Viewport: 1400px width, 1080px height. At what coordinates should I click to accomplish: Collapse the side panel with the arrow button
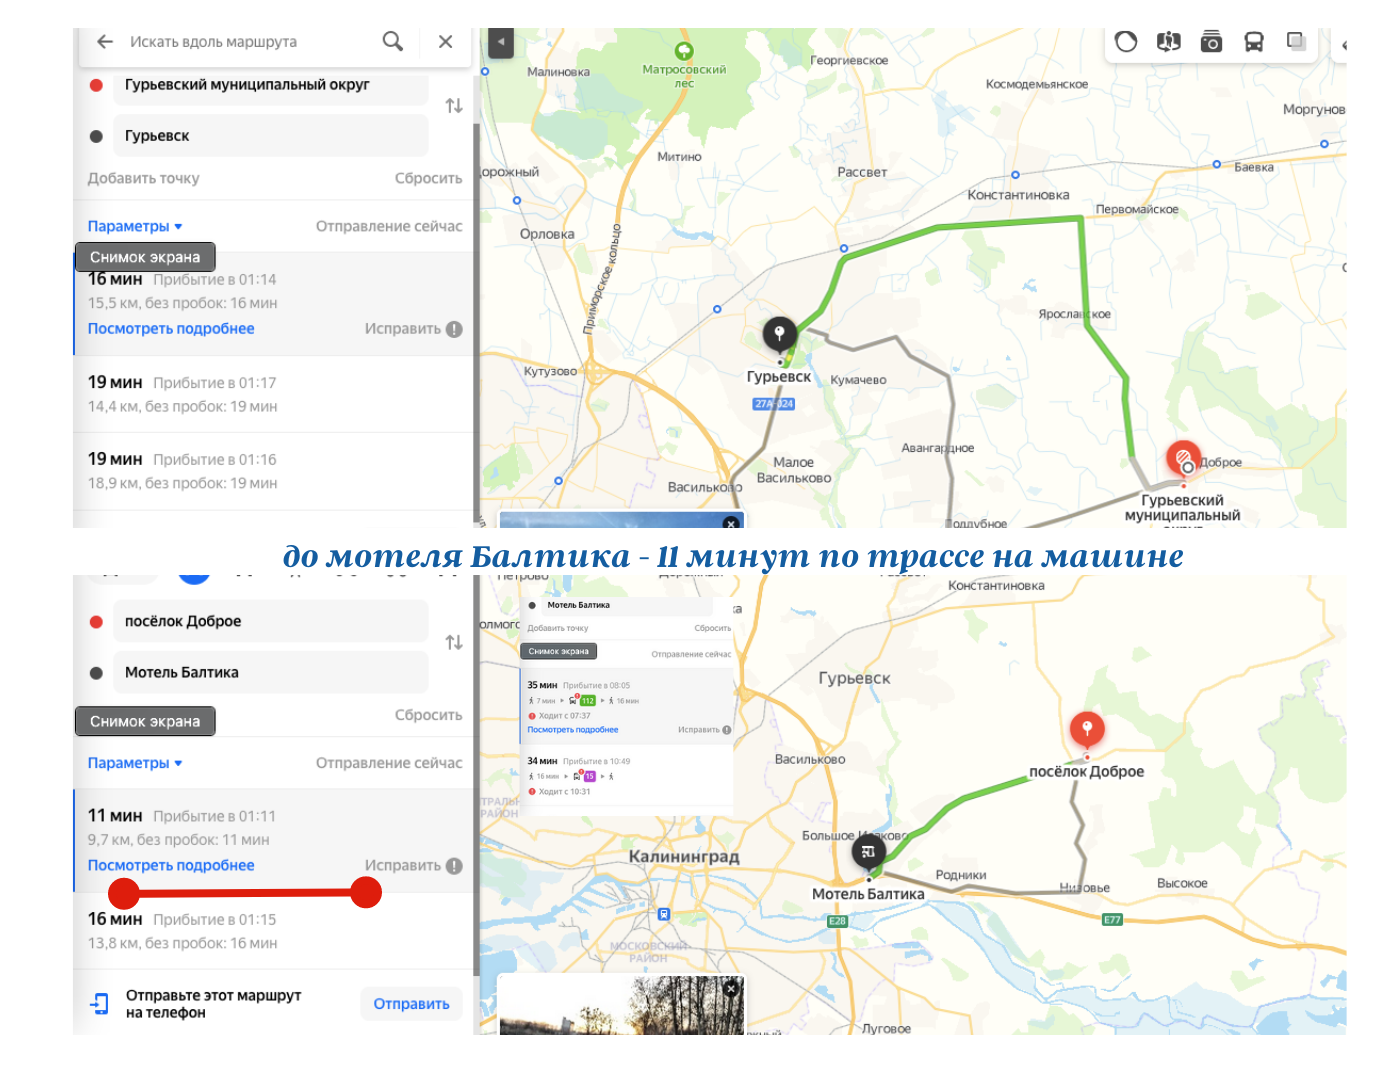click(501, 43)
